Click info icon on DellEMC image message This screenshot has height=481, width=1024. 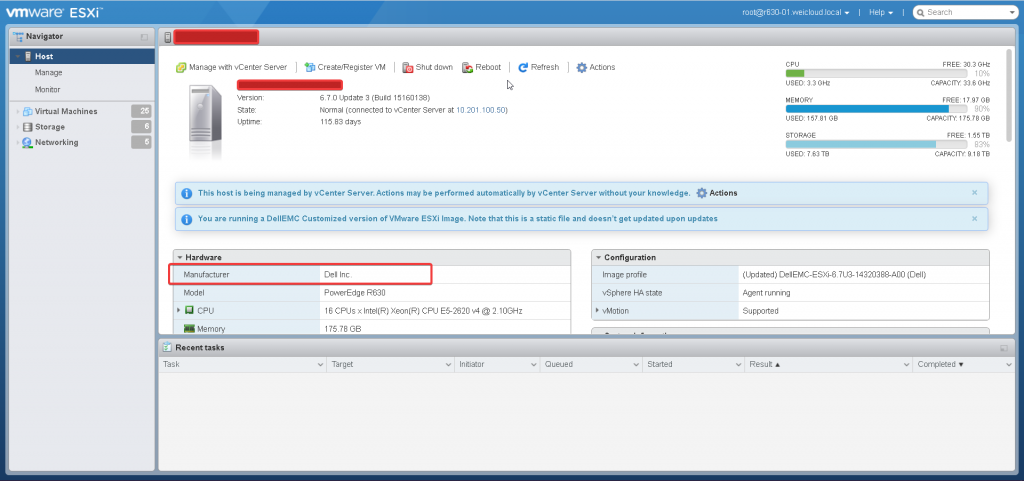186,219
